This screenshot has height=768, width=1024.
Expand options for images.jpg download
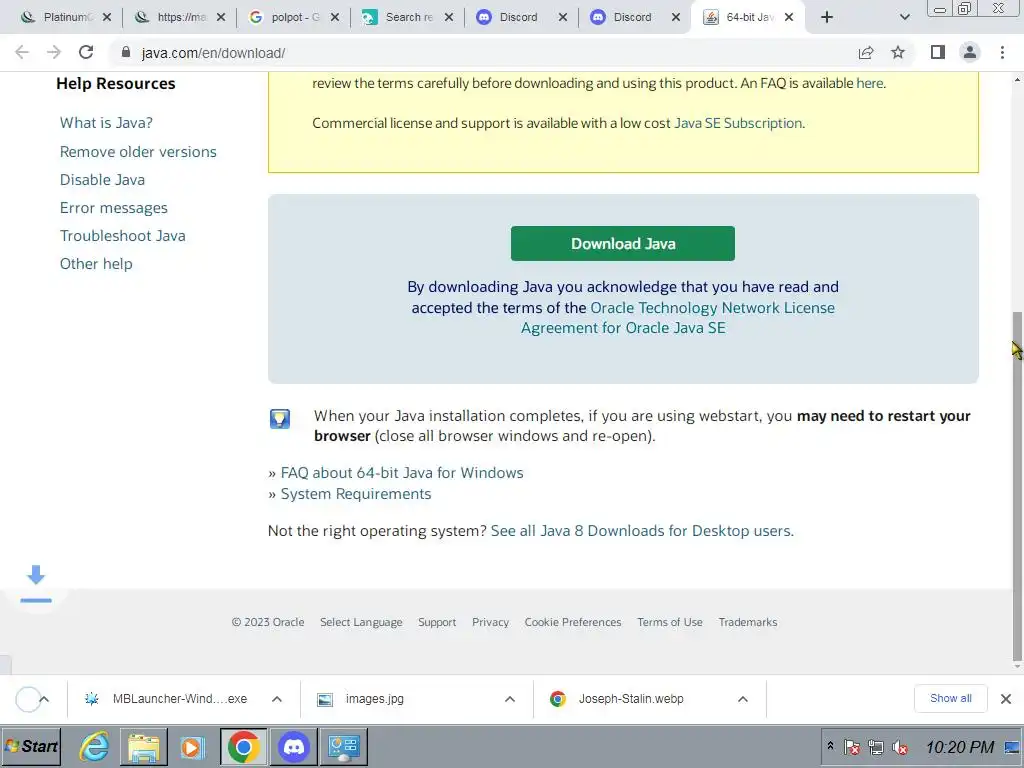coord(510,699)
